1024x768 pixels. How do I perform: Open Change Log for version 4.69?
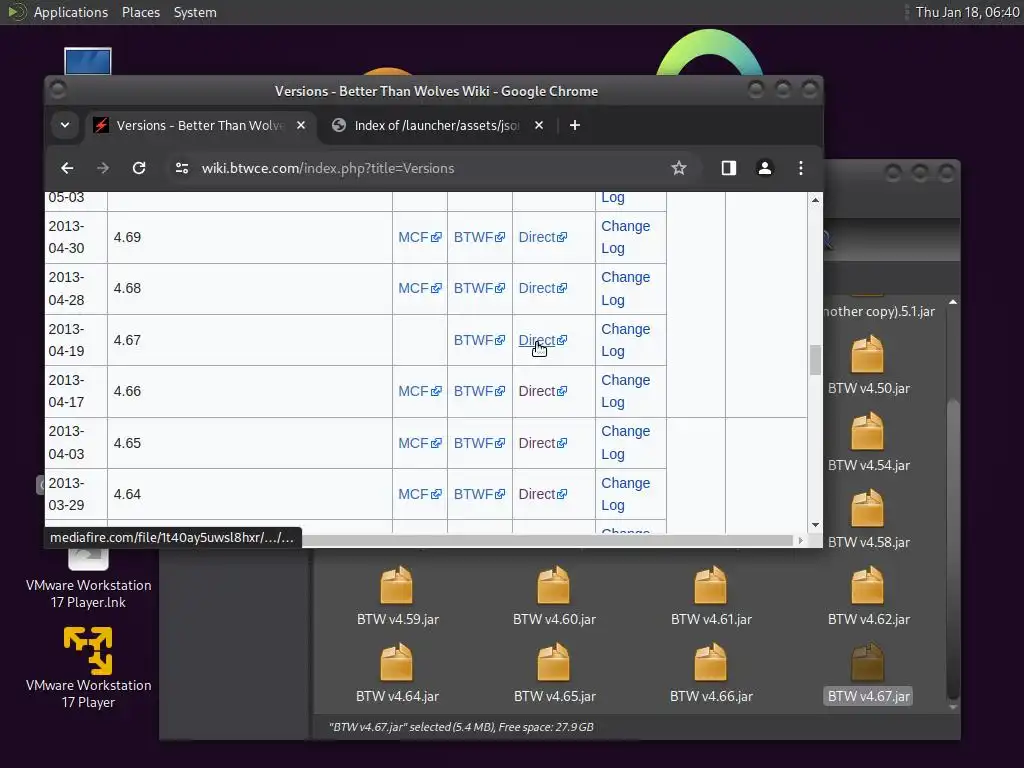[x=625, y=237]
